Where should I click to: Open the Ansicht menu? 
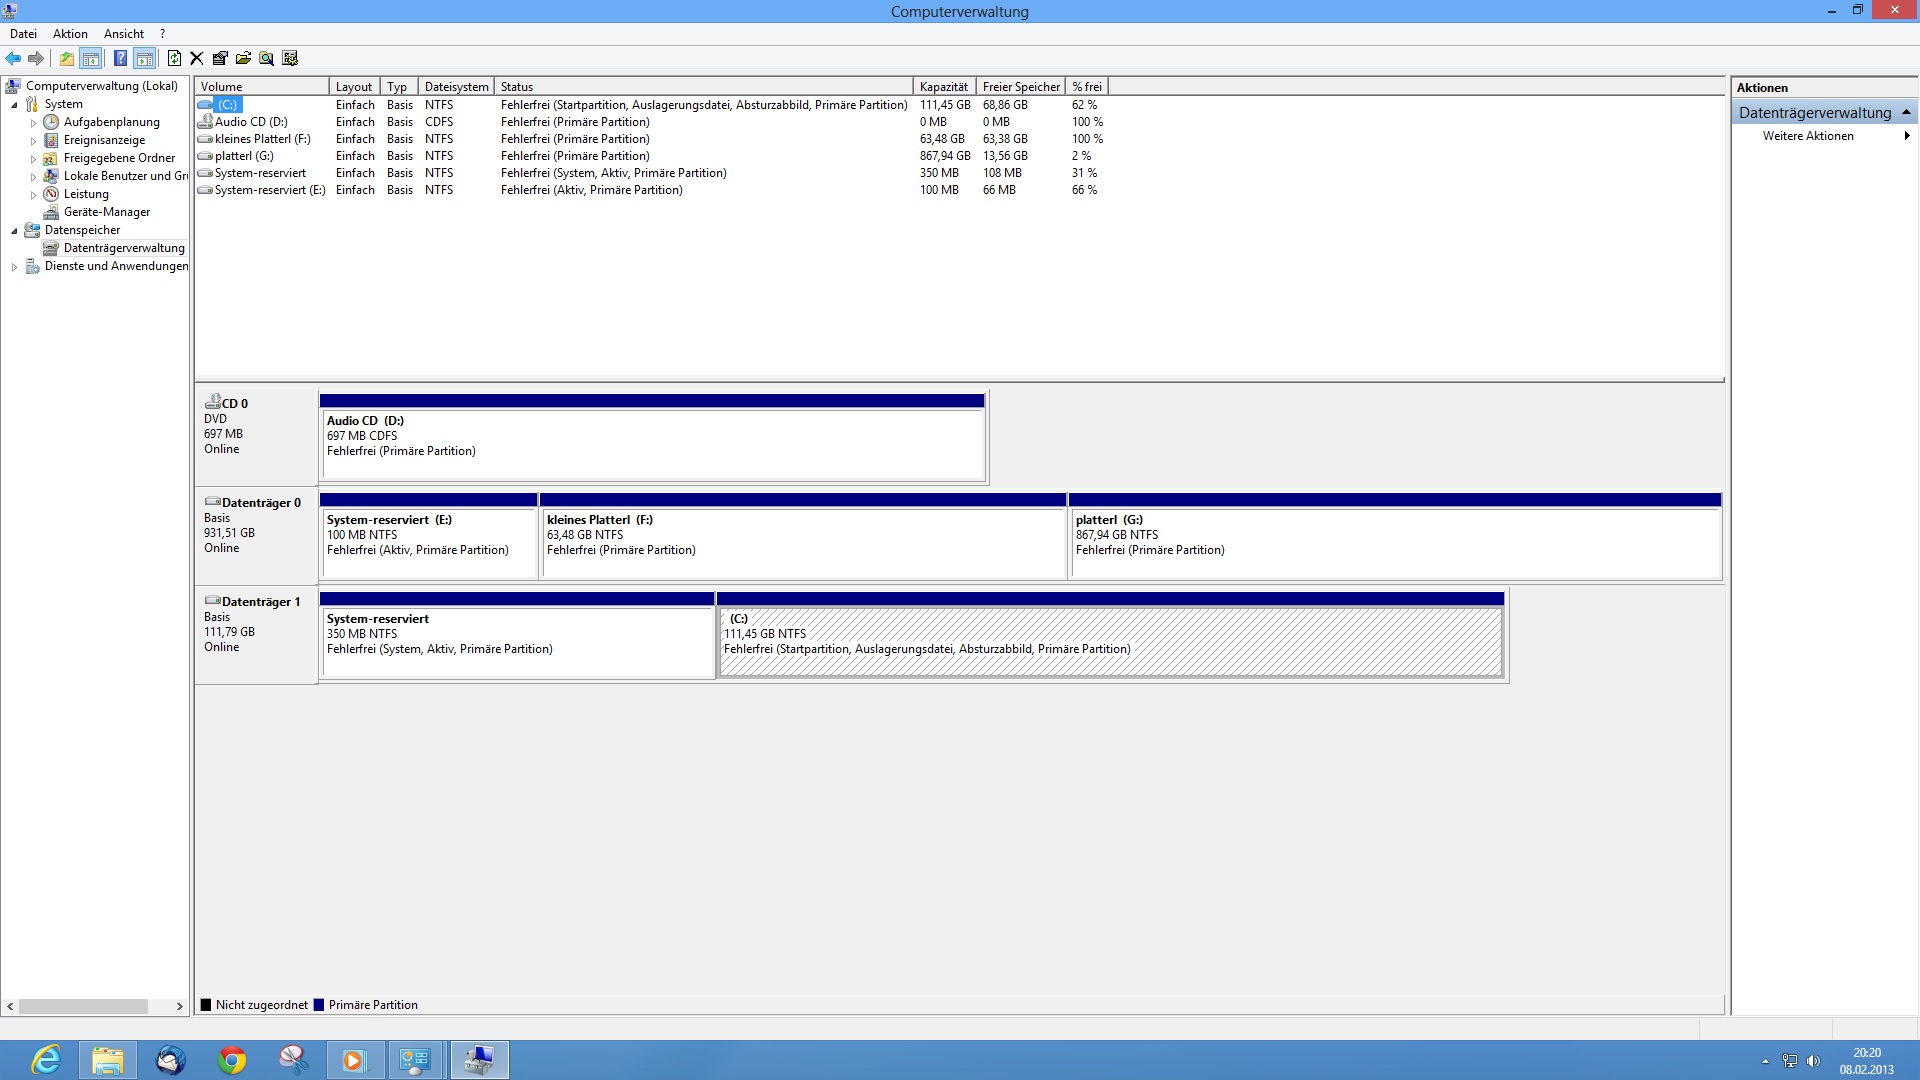(124, 34)
